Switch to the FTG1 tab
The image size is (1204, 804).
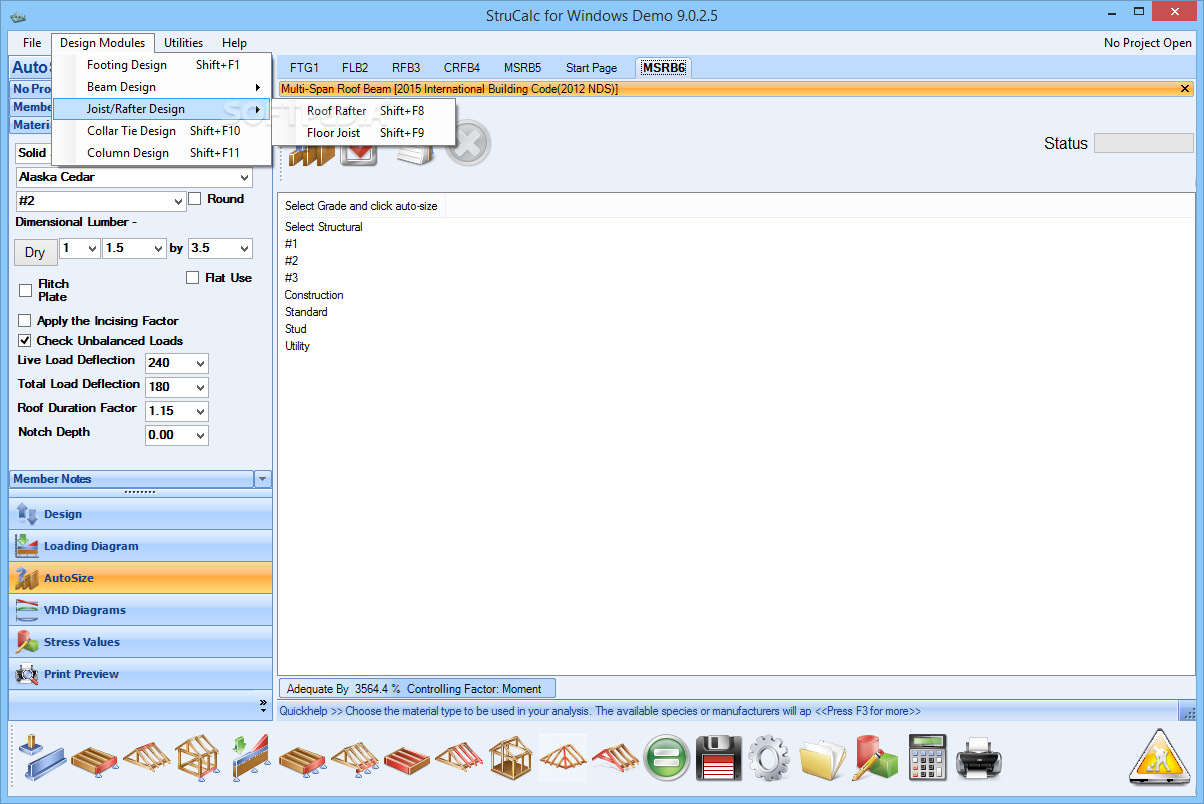304,68
